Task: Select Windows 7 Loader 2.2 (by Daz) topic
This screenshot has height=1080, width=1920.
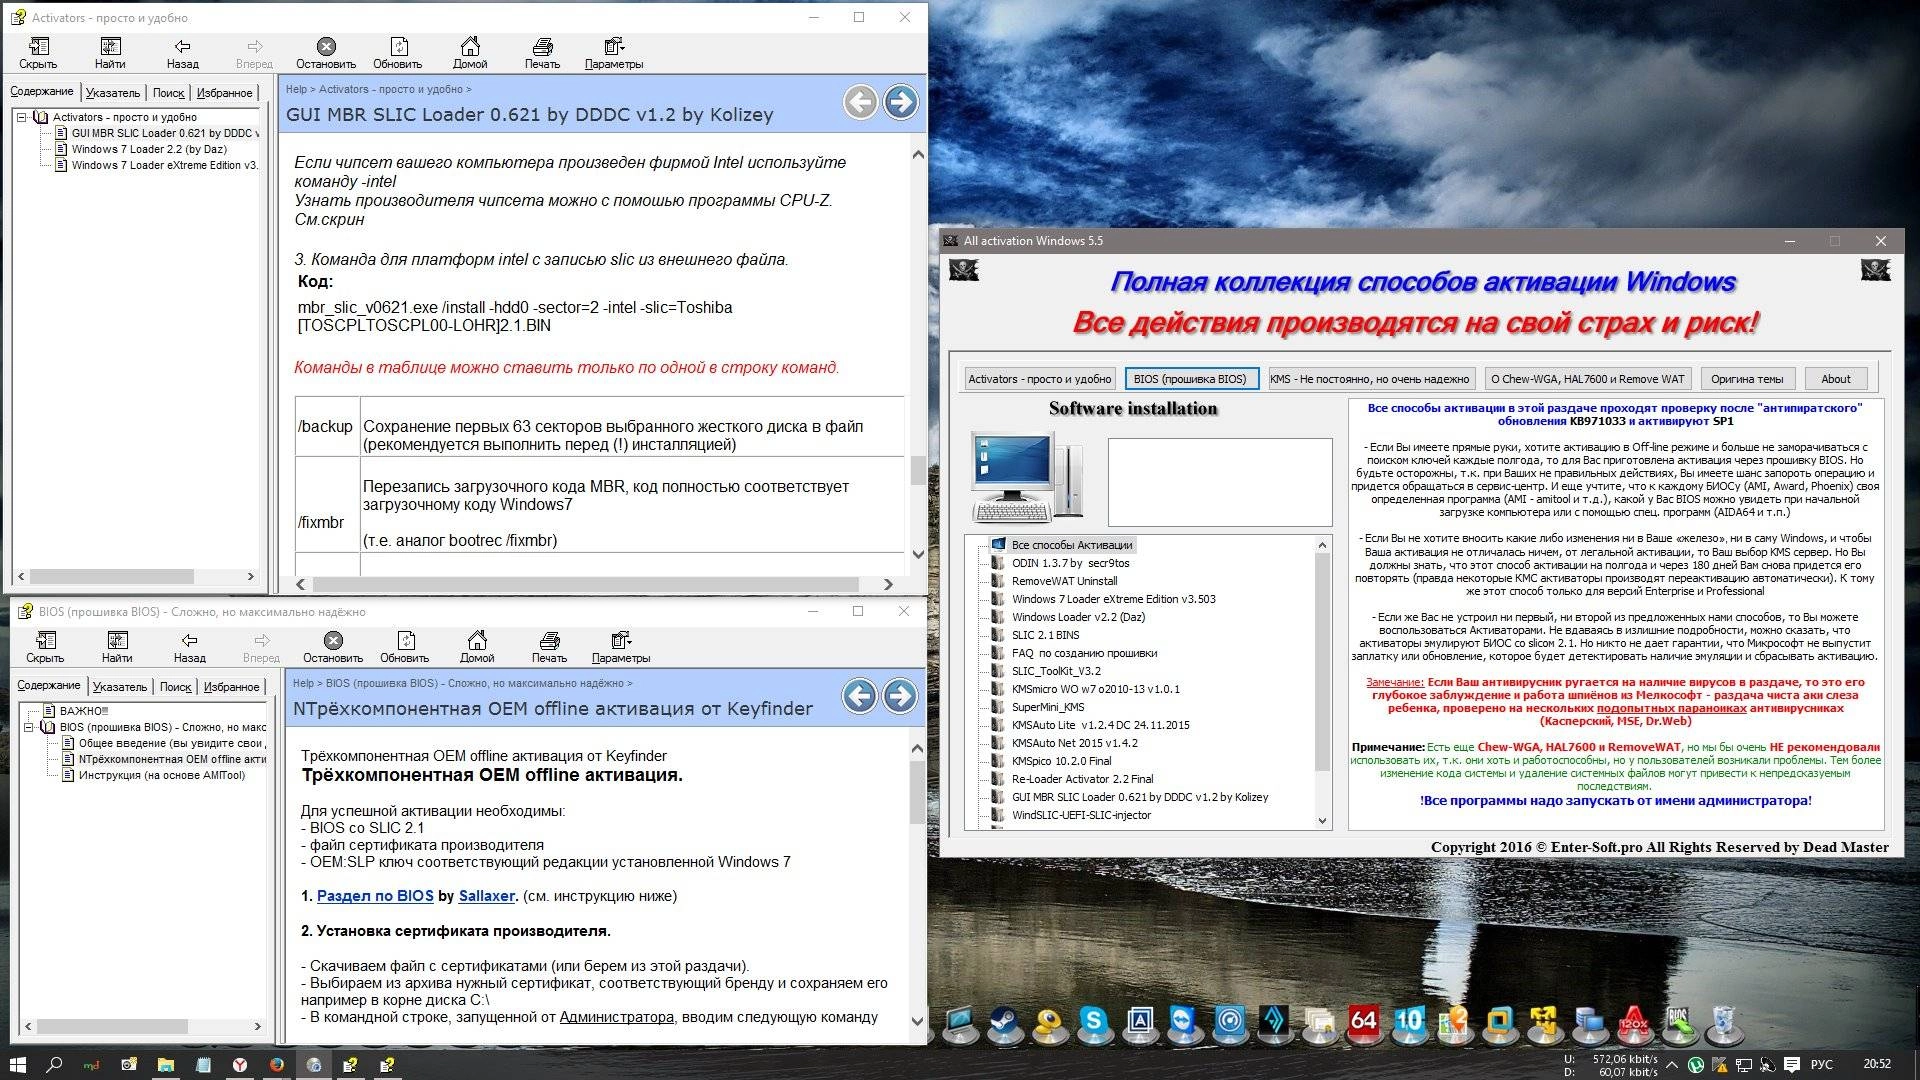Action: 149,149
